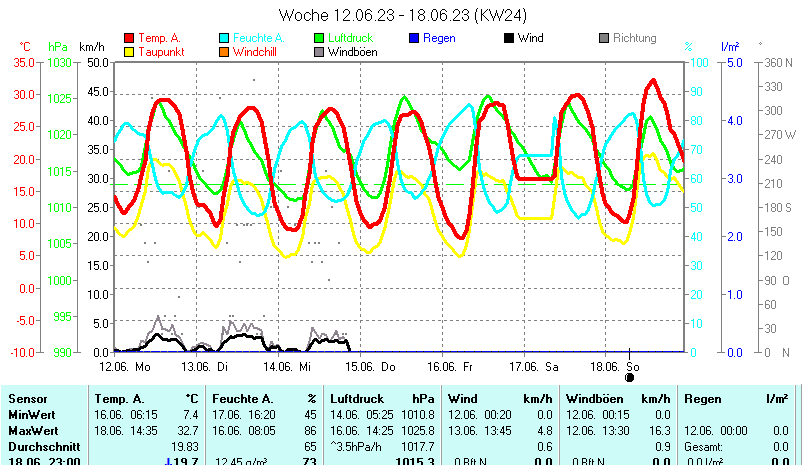
Task: Click the orange Windchill legend swatch
Action: tap(224, 52)
